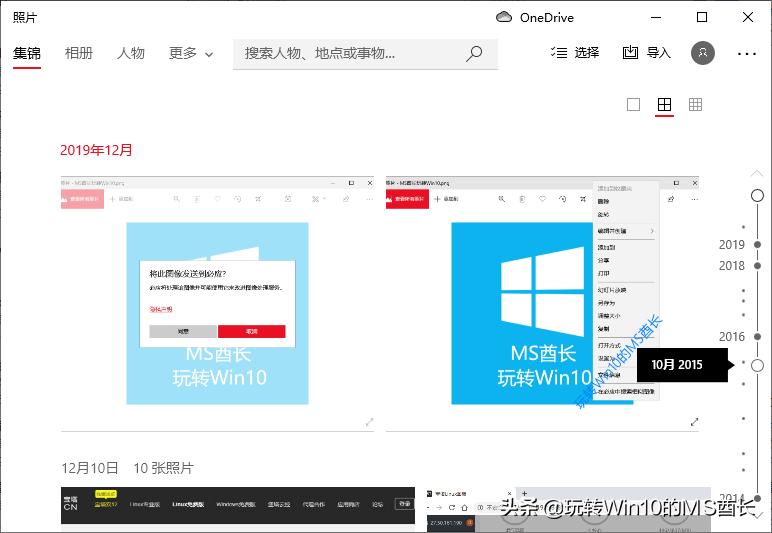Screen dimensions: 772x533
Task: Open the browser screenshot thumbnail at bottom right
Action: pos(569,509)
